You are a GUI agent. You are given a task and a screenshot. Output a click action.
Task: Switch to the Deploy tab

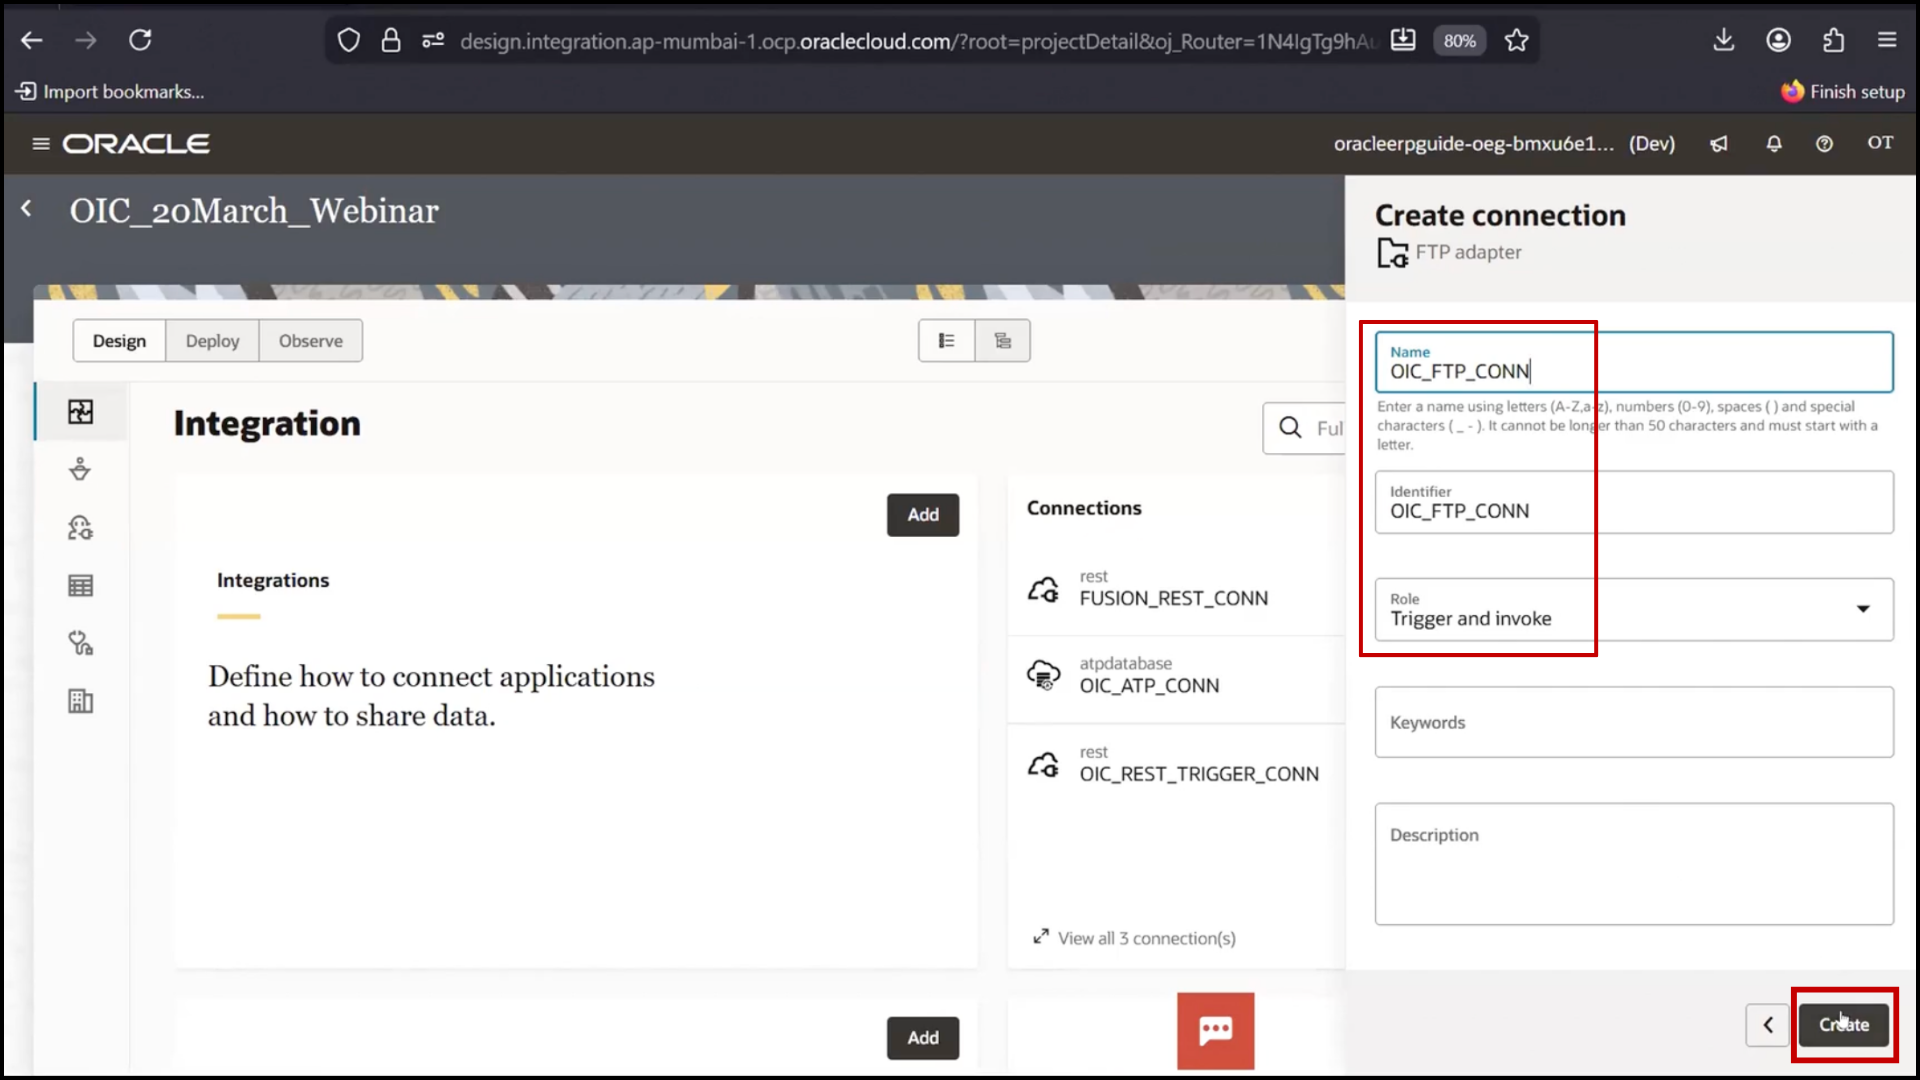click(212, 341)
